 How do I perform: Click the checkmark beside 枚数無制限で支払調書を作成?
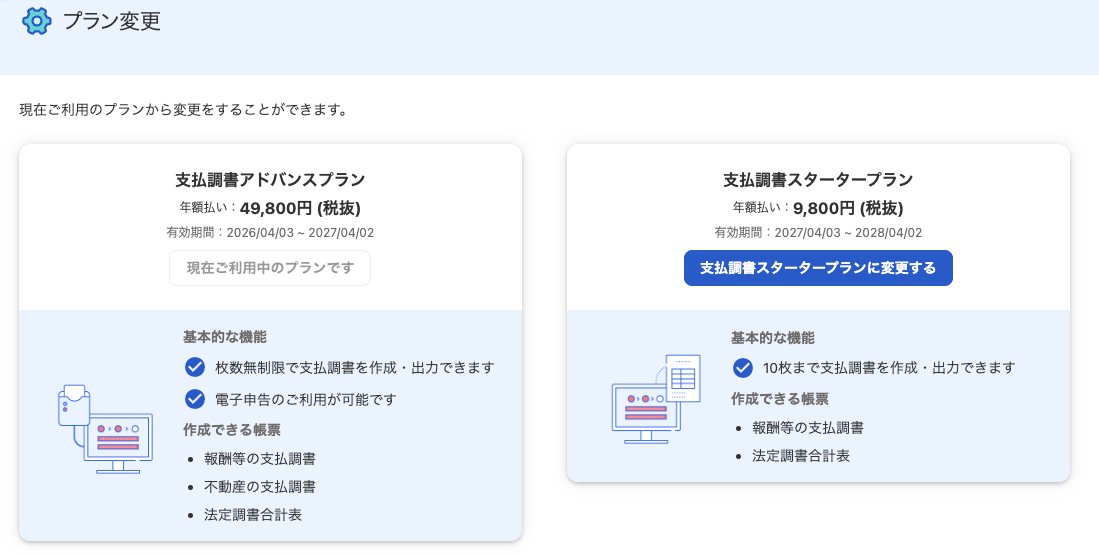[194, 367]
